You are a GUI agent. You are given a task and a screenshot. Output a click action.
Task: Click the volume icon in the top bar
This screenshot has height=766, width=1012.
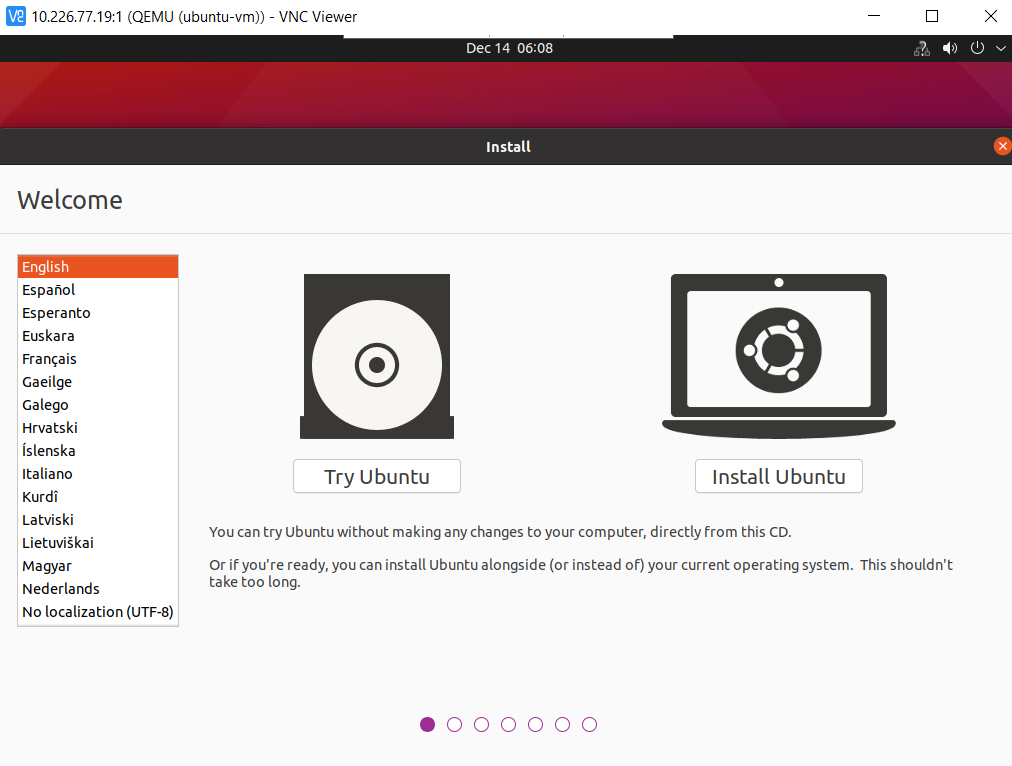(x=948, y=47)
